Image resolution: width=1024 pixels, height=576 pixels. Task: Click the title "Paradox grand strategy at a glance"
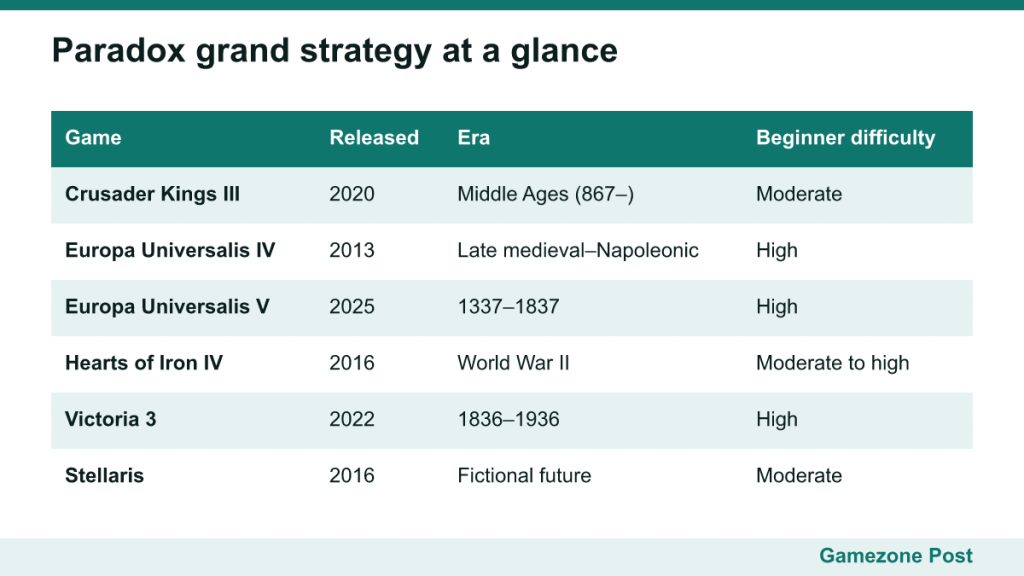[x=334, y=51]
